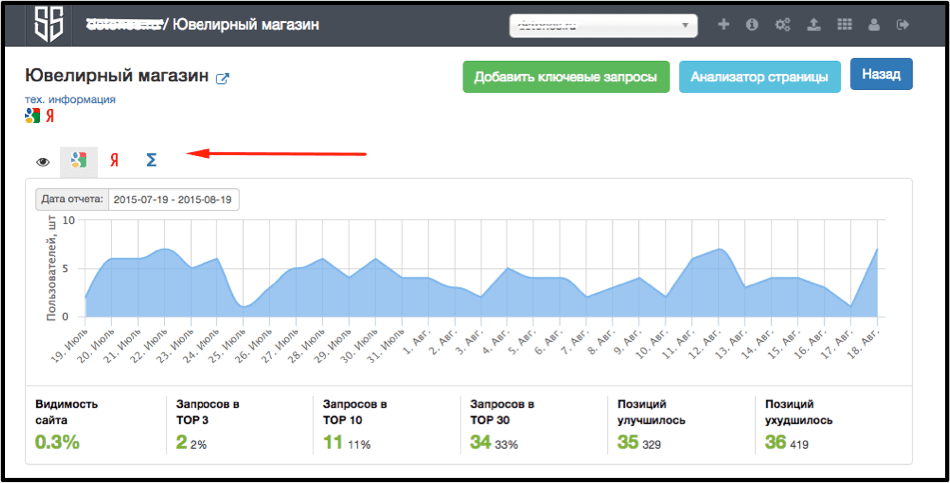
Task: Open Анализатор страницы button
Action: (x=759, y=77)
